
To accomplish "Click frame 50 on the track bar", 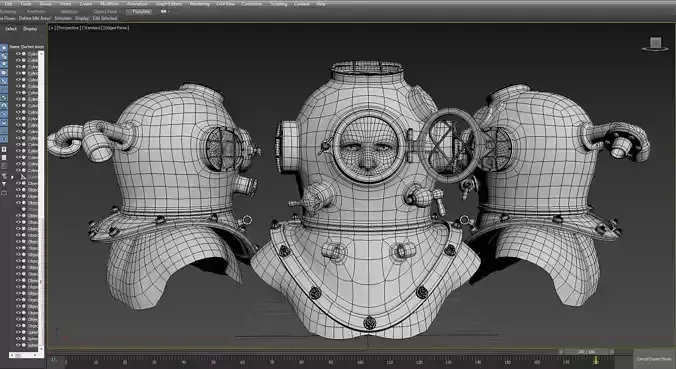I will pyautogui.click(x=213, y=361).
